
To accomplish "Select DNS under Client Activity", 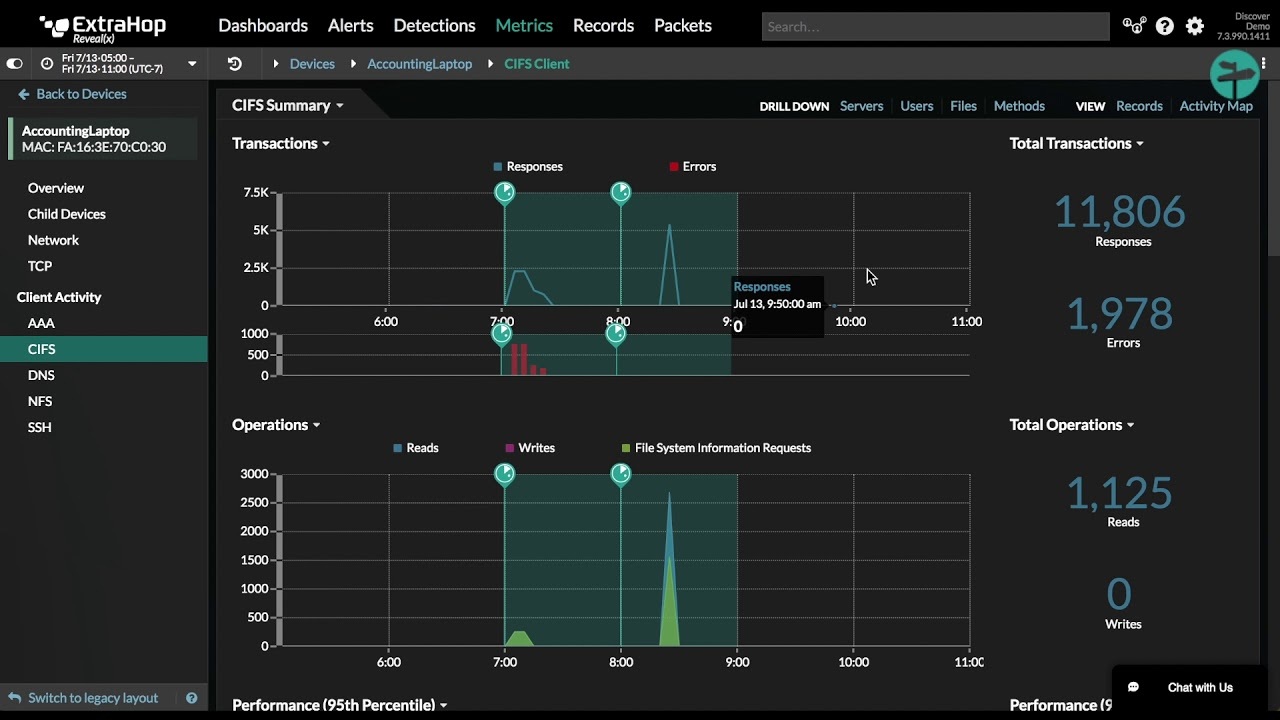I will point(41,375).
